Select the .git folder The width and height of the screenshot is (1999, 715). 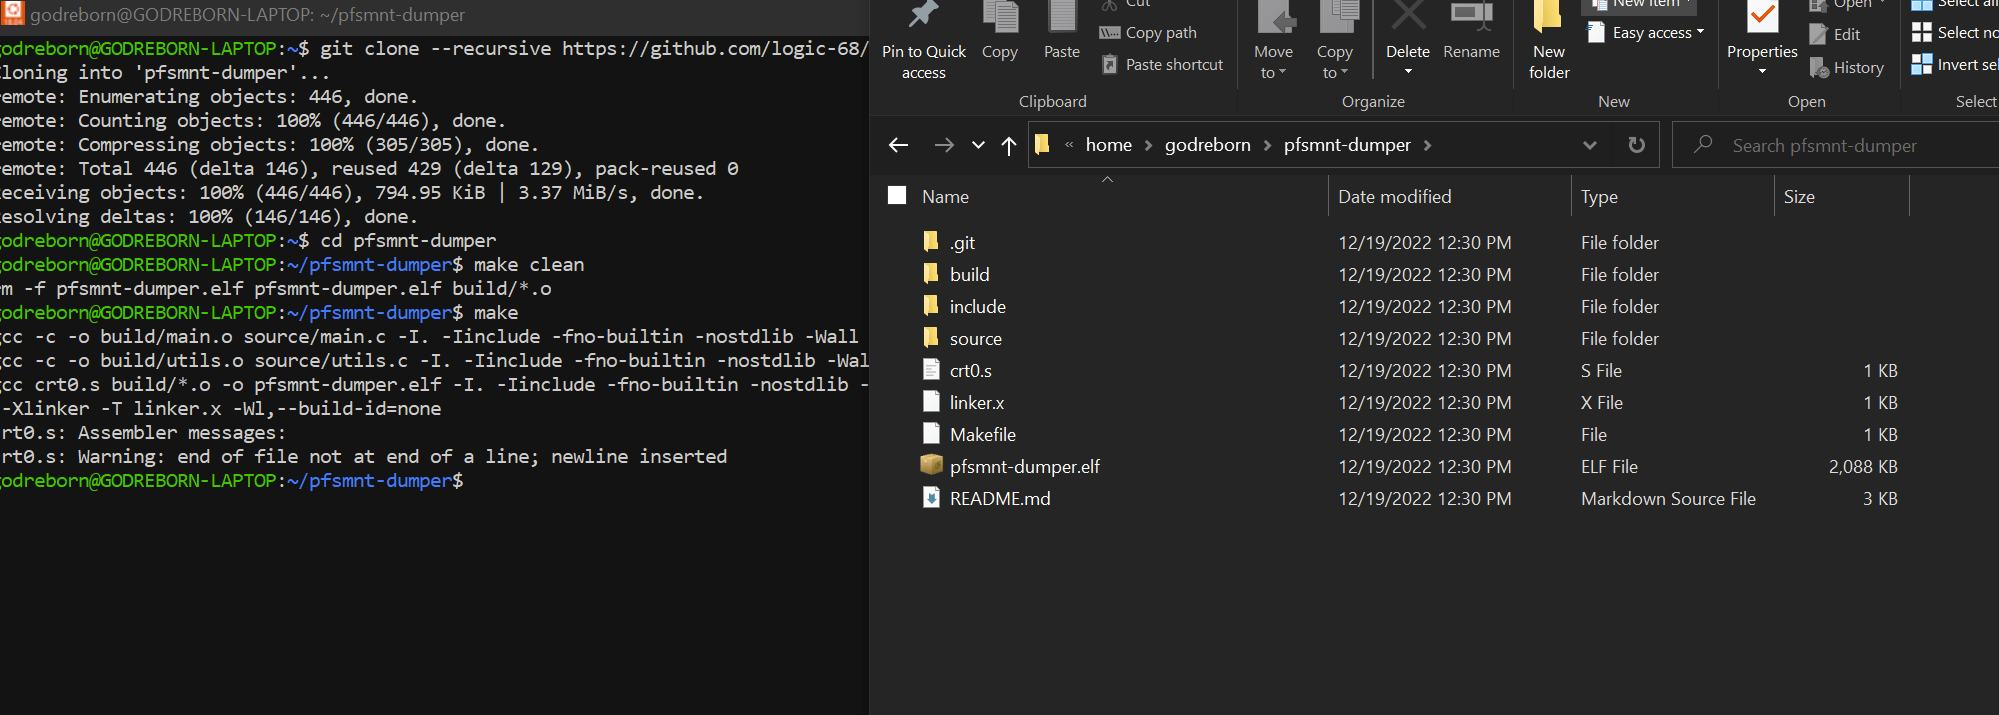pyautogui.click(x=962, y=243)
